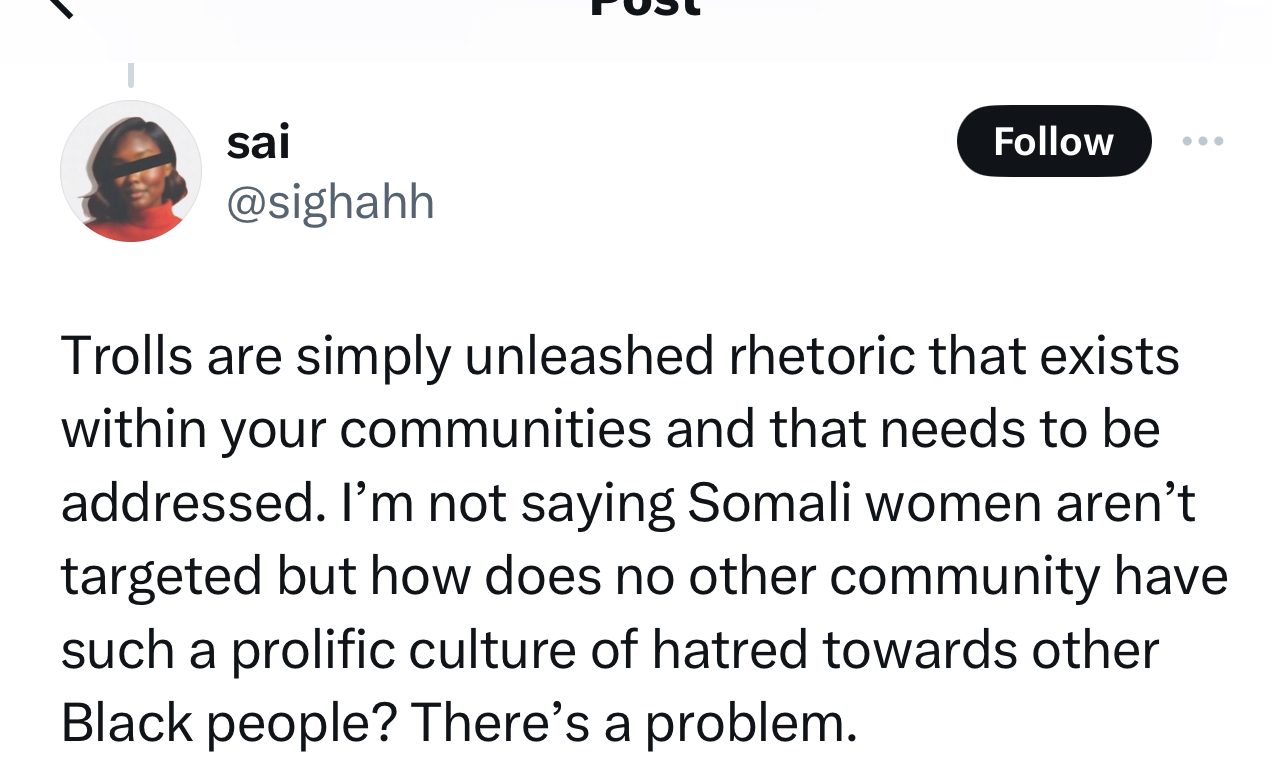
Task: Click the word "Trolls" starting the post
Action: pos(127,356)
